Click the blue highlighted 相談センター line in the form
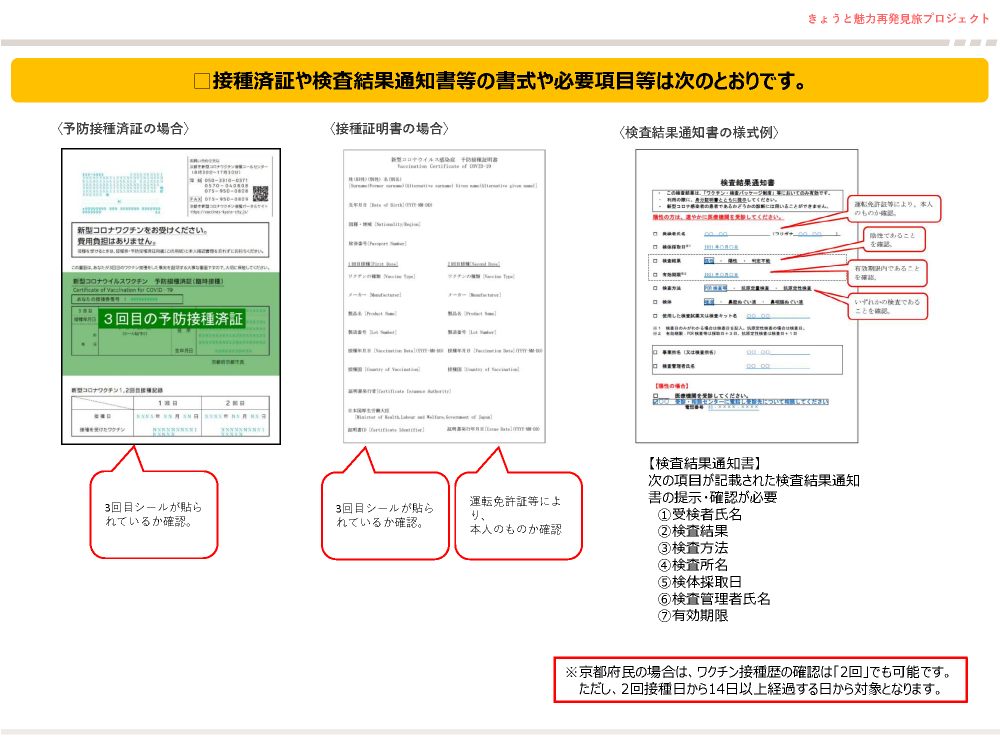This screenshot has height=750, width=1000. pos(740,402)
